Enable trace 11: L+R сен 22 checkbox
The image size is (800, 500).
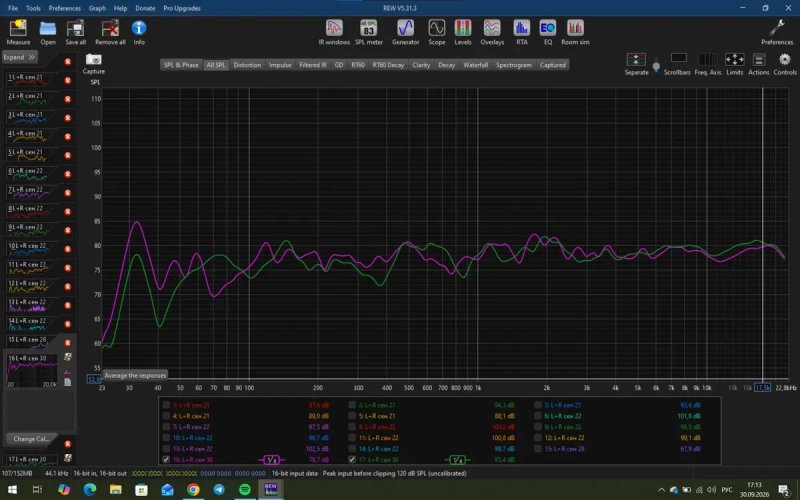click(x=352, y=438)
